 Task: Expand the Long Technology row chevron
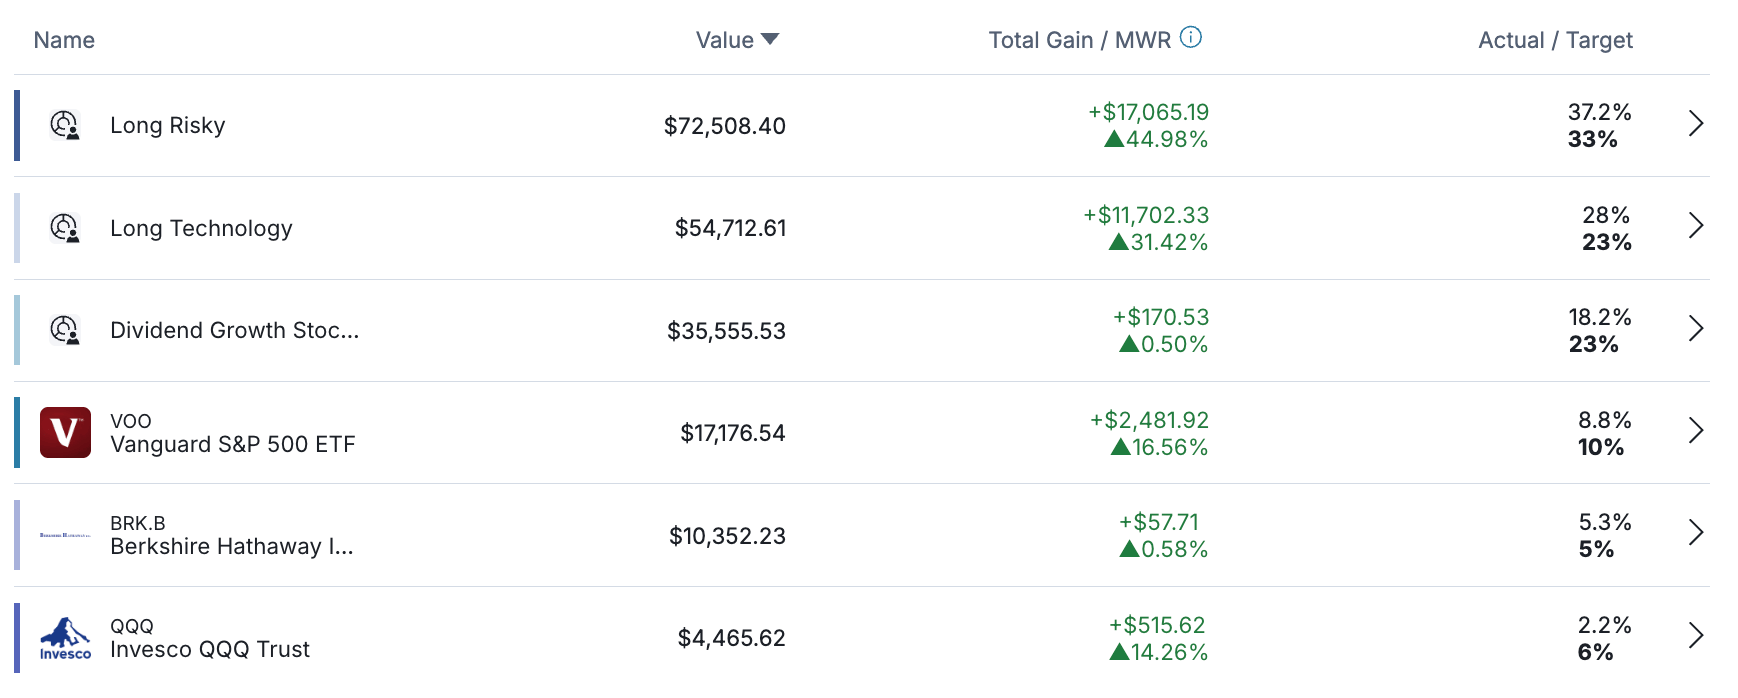1695,226
